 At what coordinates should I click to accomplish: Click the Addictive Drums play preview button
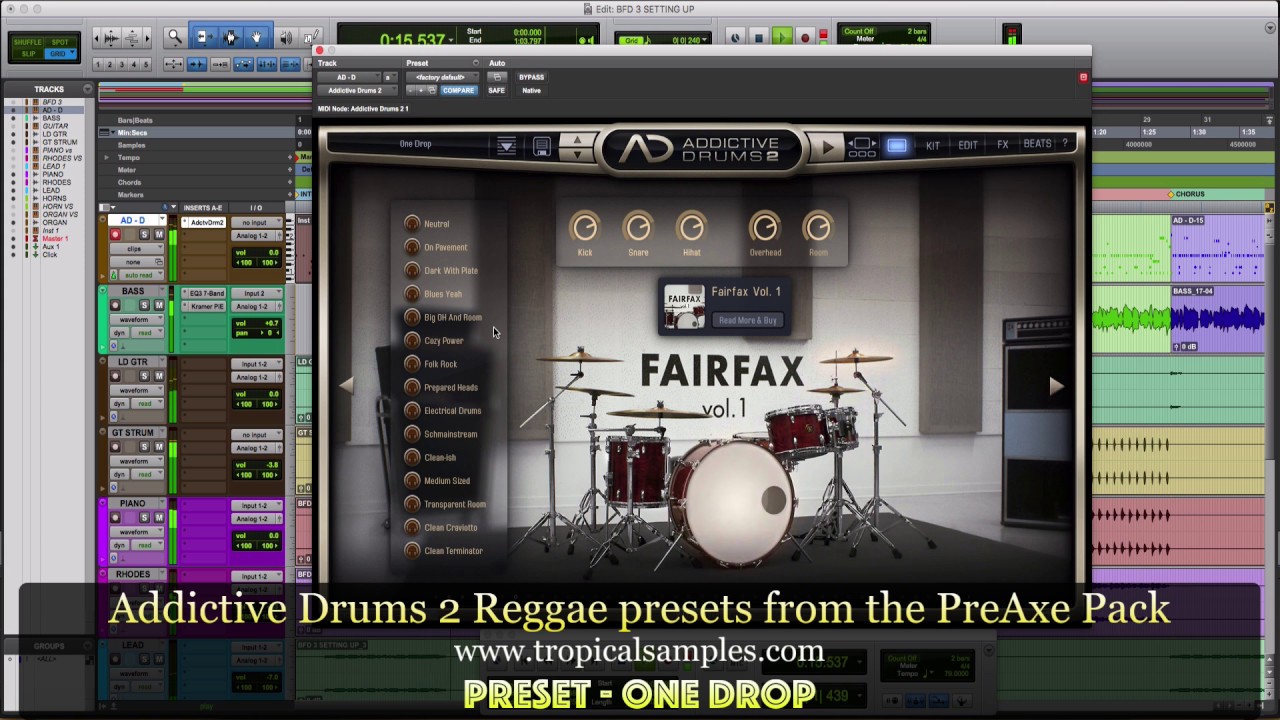click(828, 147)
